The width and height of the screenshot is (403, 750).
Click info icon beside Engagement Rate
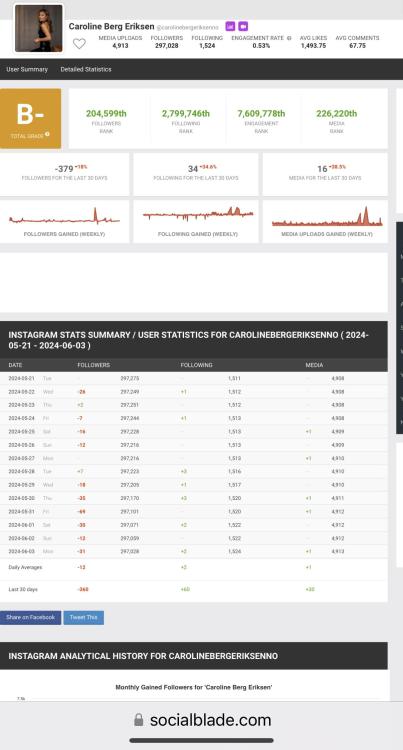click(289, 38)
